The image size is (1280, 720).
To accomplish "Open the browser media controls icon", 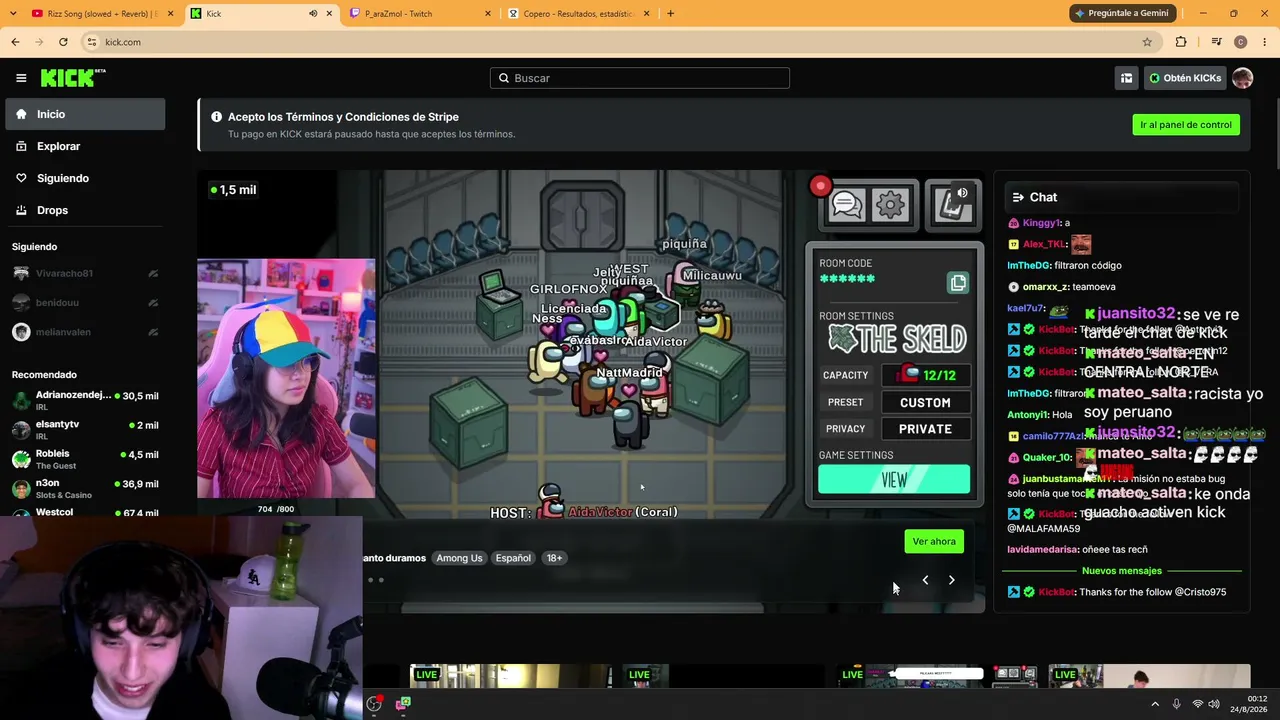I will click(1216, 42).
